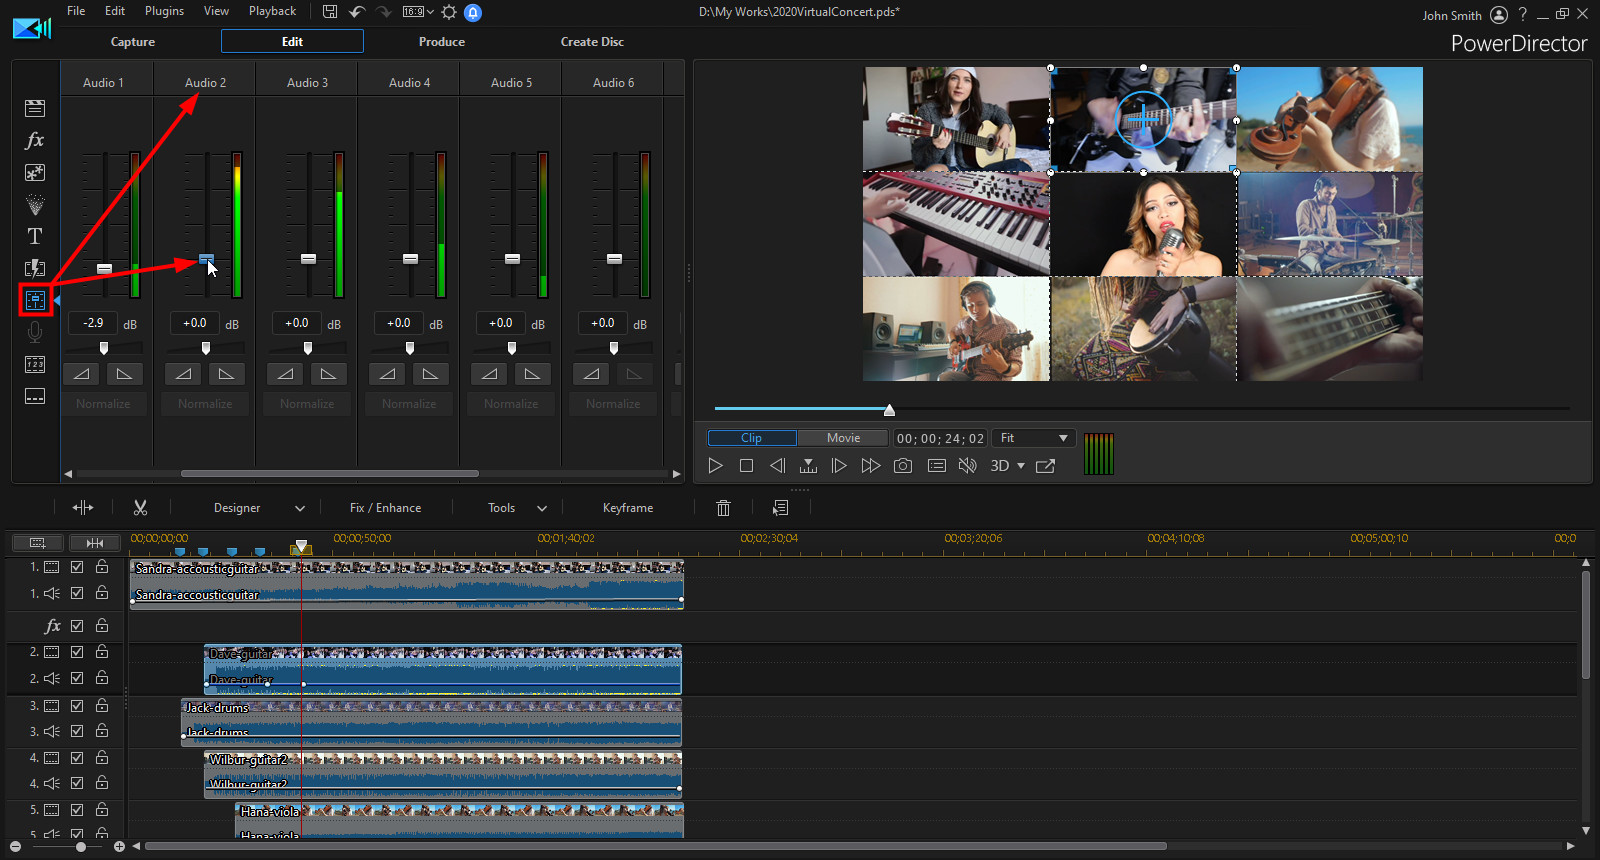Disable the track 3 audio checkbox
This screenshot has width=1600, height=860.
pyautogui.click(x=77, y=731)
